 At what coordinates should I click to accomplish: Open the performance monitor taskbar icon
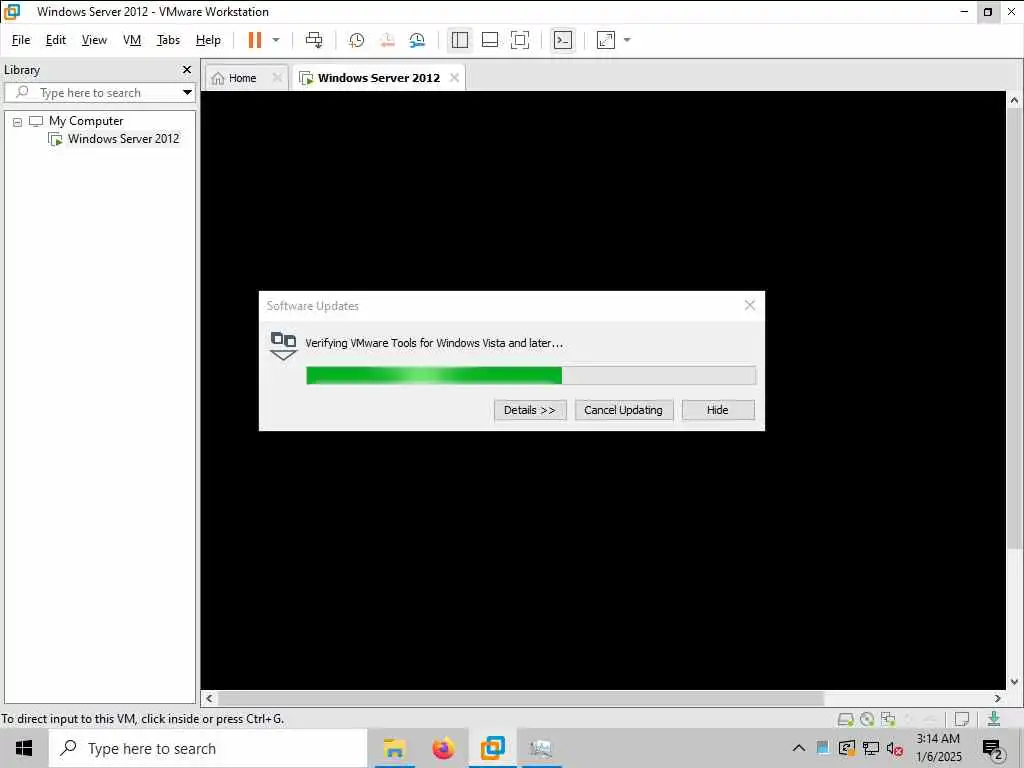(x=541, y=748)
